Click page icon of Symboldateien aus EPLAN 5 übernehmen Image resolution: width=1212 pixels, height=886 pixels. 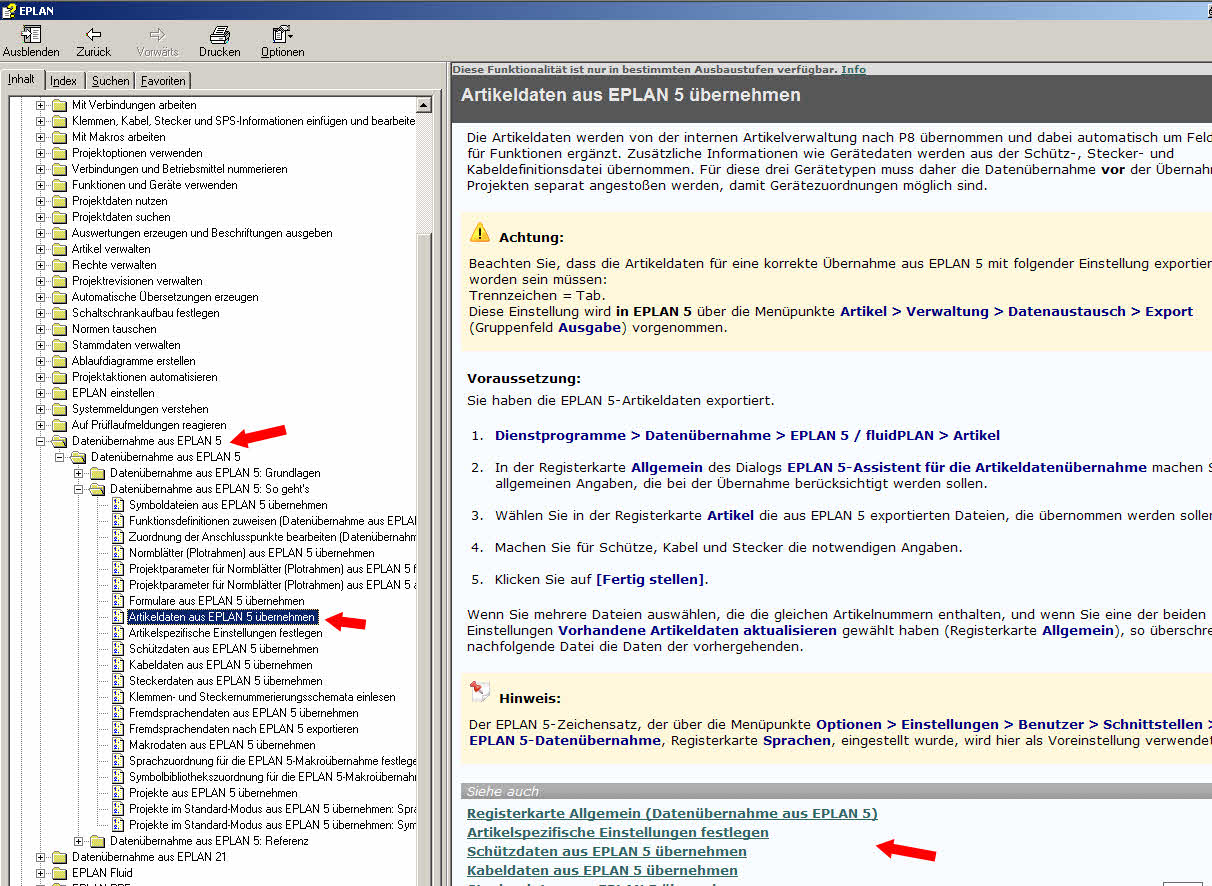point(117,505)
